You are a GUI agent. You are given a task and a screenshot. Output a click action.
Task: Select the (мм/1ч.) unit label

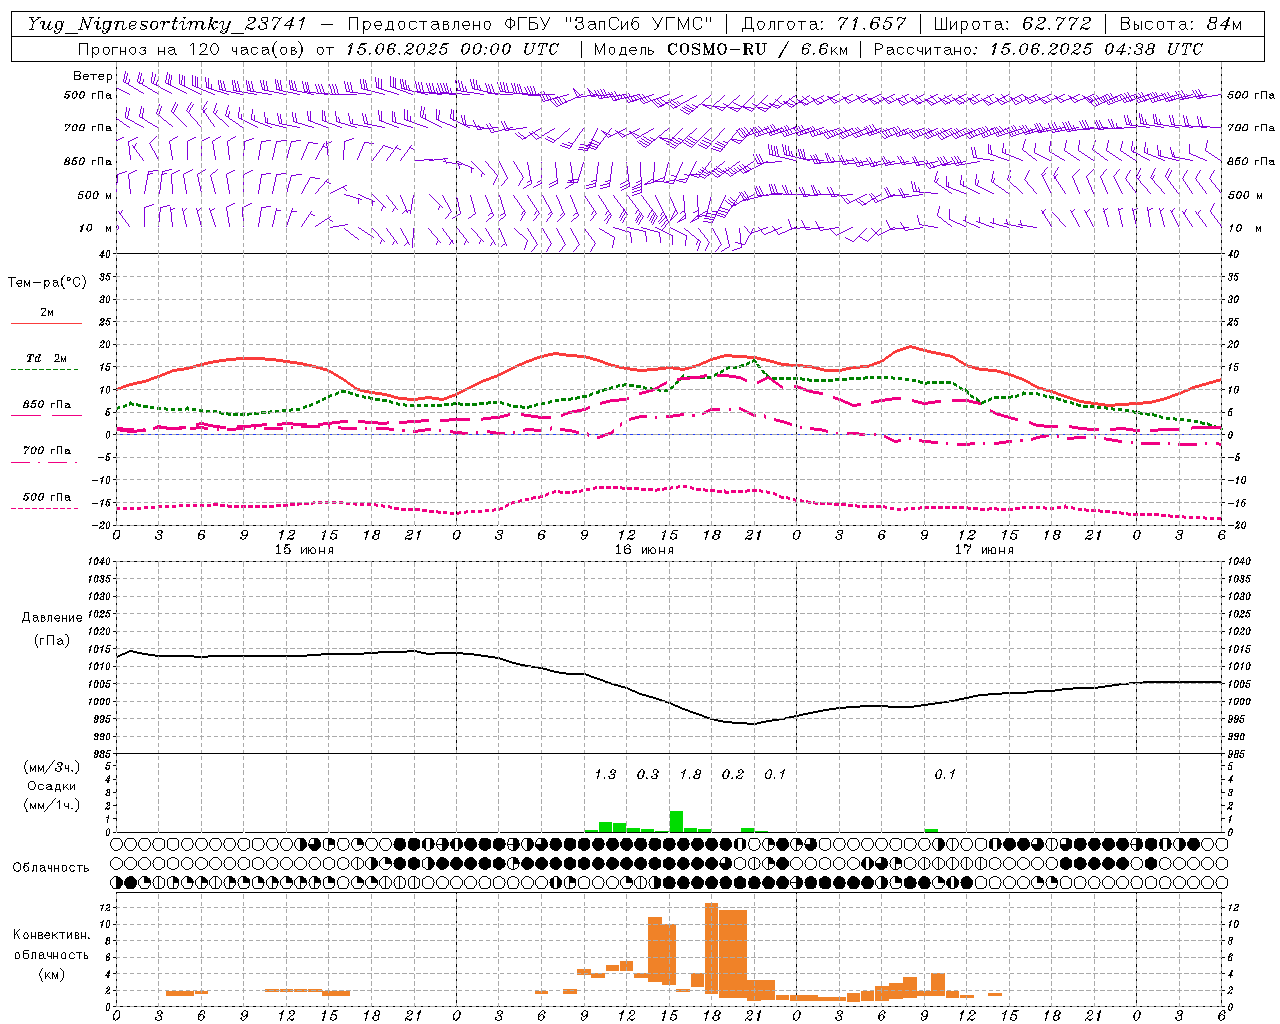[52, 805]
